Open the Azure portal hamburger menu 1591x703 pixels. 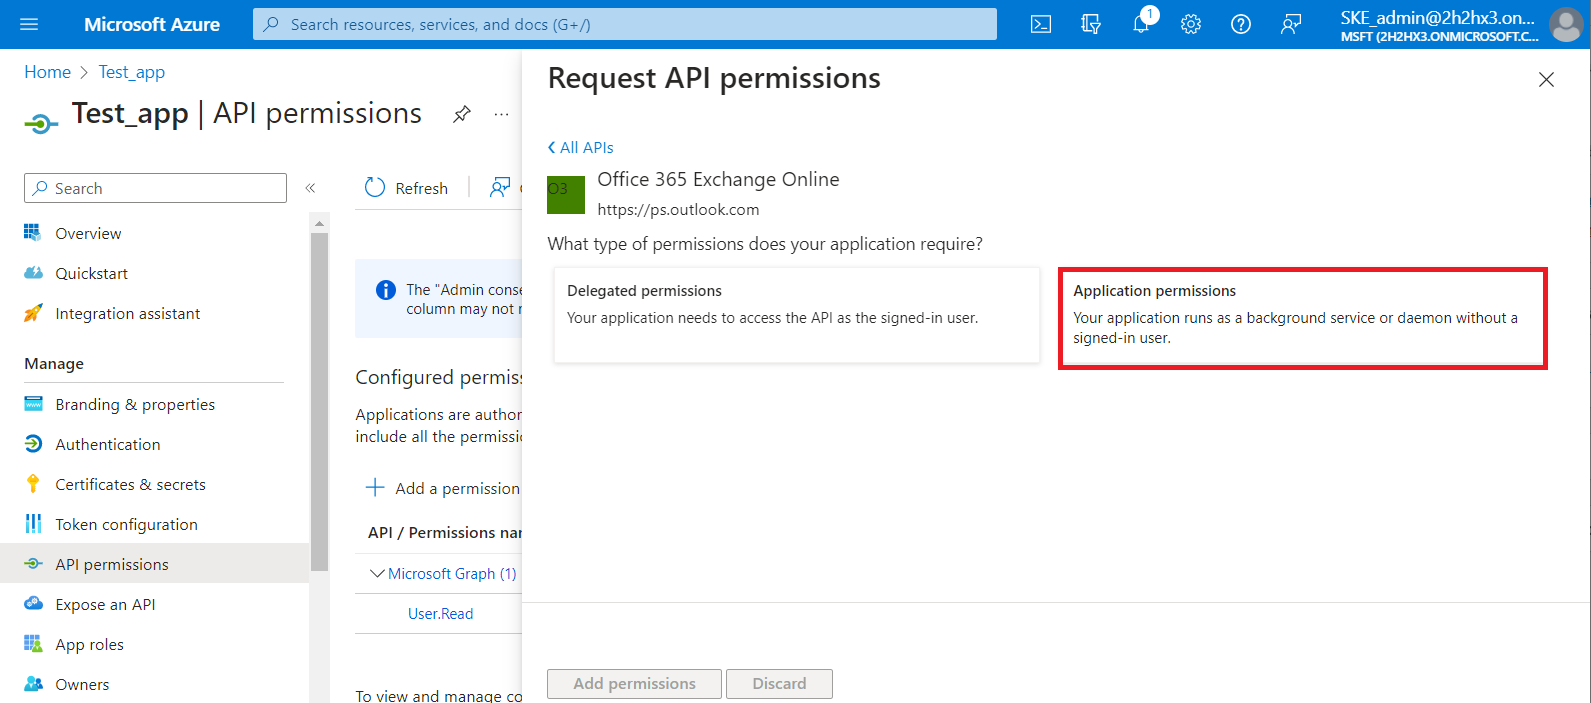[28, 24]
